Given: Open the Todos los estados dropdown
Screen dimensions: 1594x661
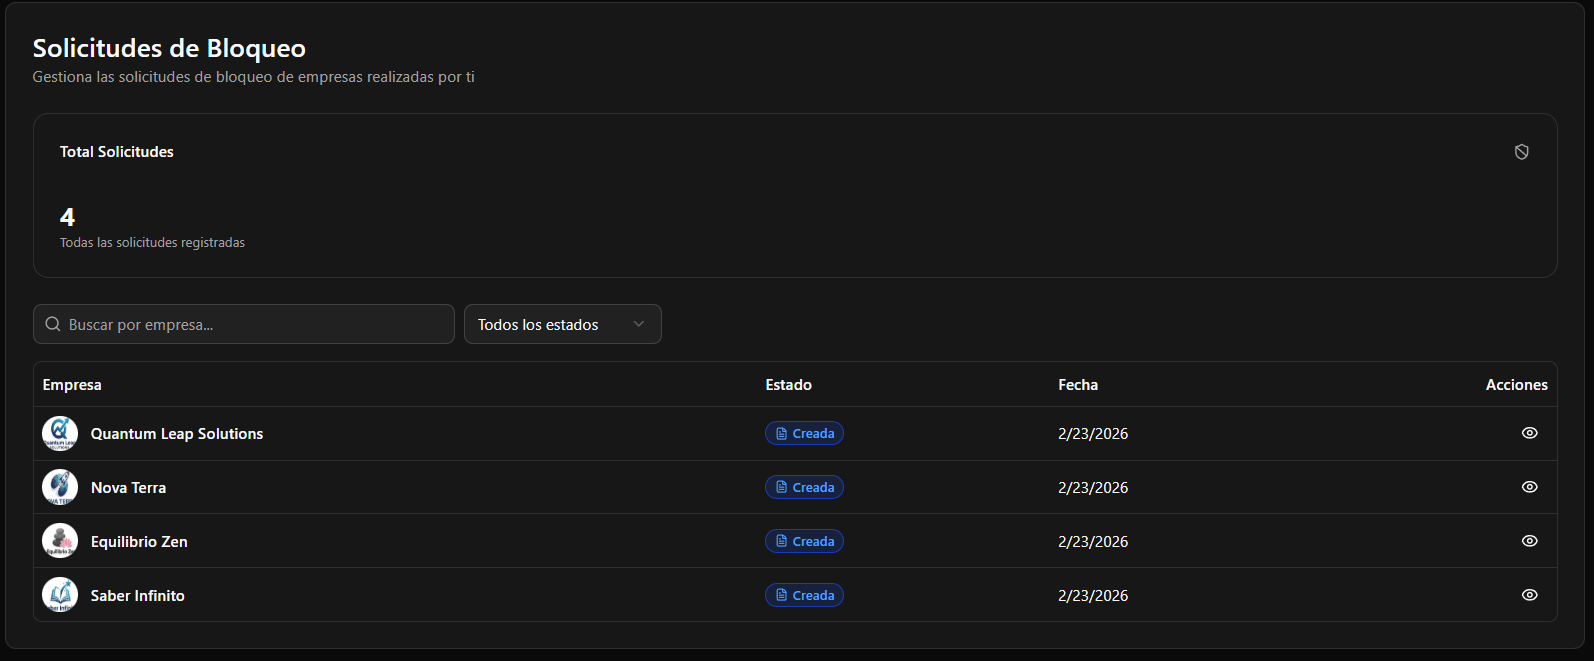Looking at the screenshot, I should (562, 324).
